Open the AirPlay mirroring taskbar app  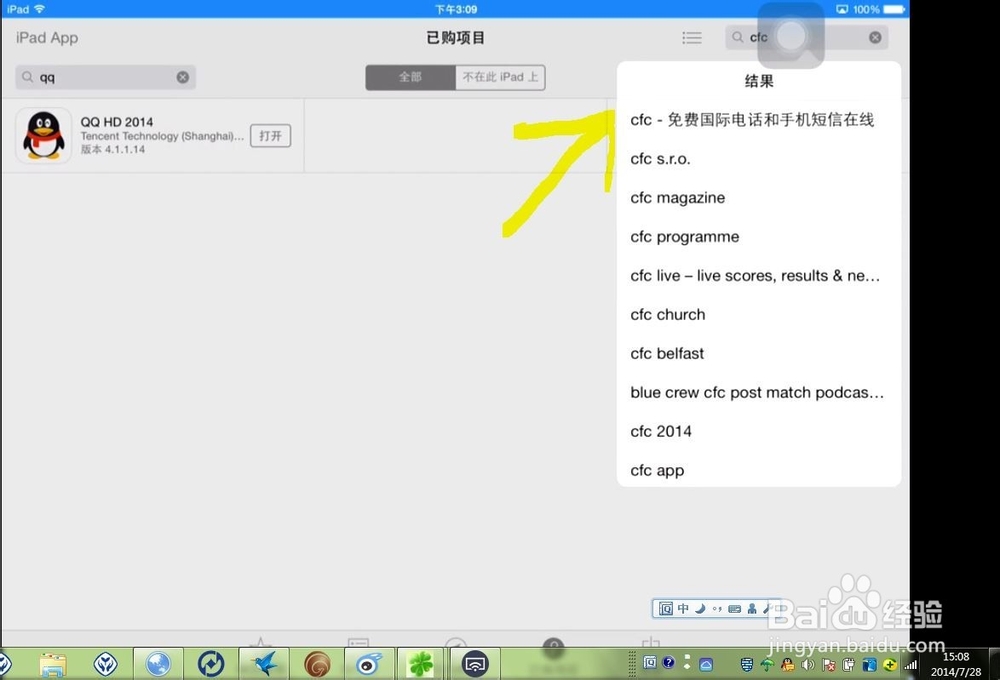point(474,665)
